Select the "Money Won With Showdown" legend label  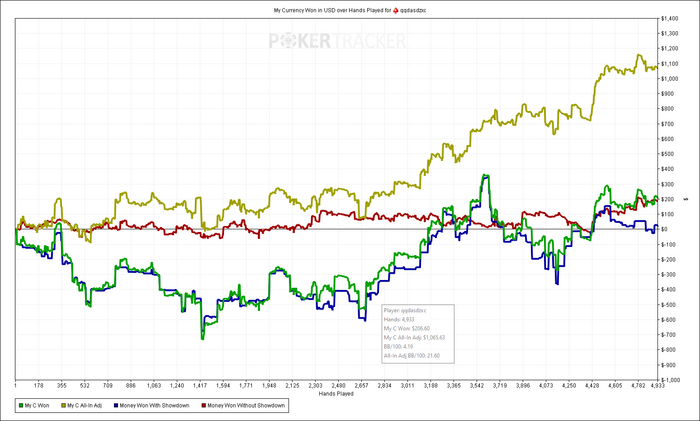154,406
